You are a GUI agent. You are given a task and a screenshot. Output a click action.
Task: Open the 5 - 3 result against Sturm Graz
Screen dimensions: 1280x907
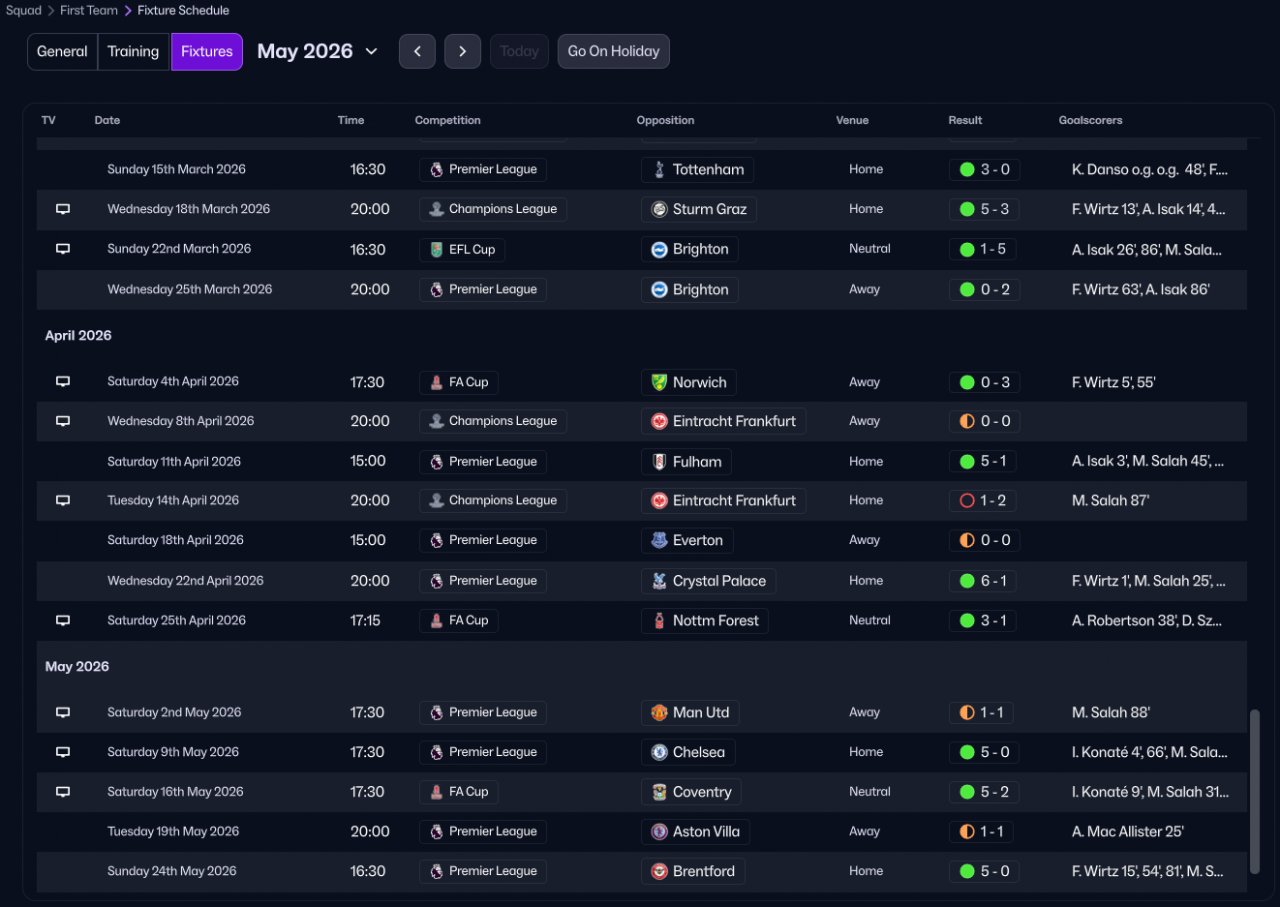pos(984,210)
